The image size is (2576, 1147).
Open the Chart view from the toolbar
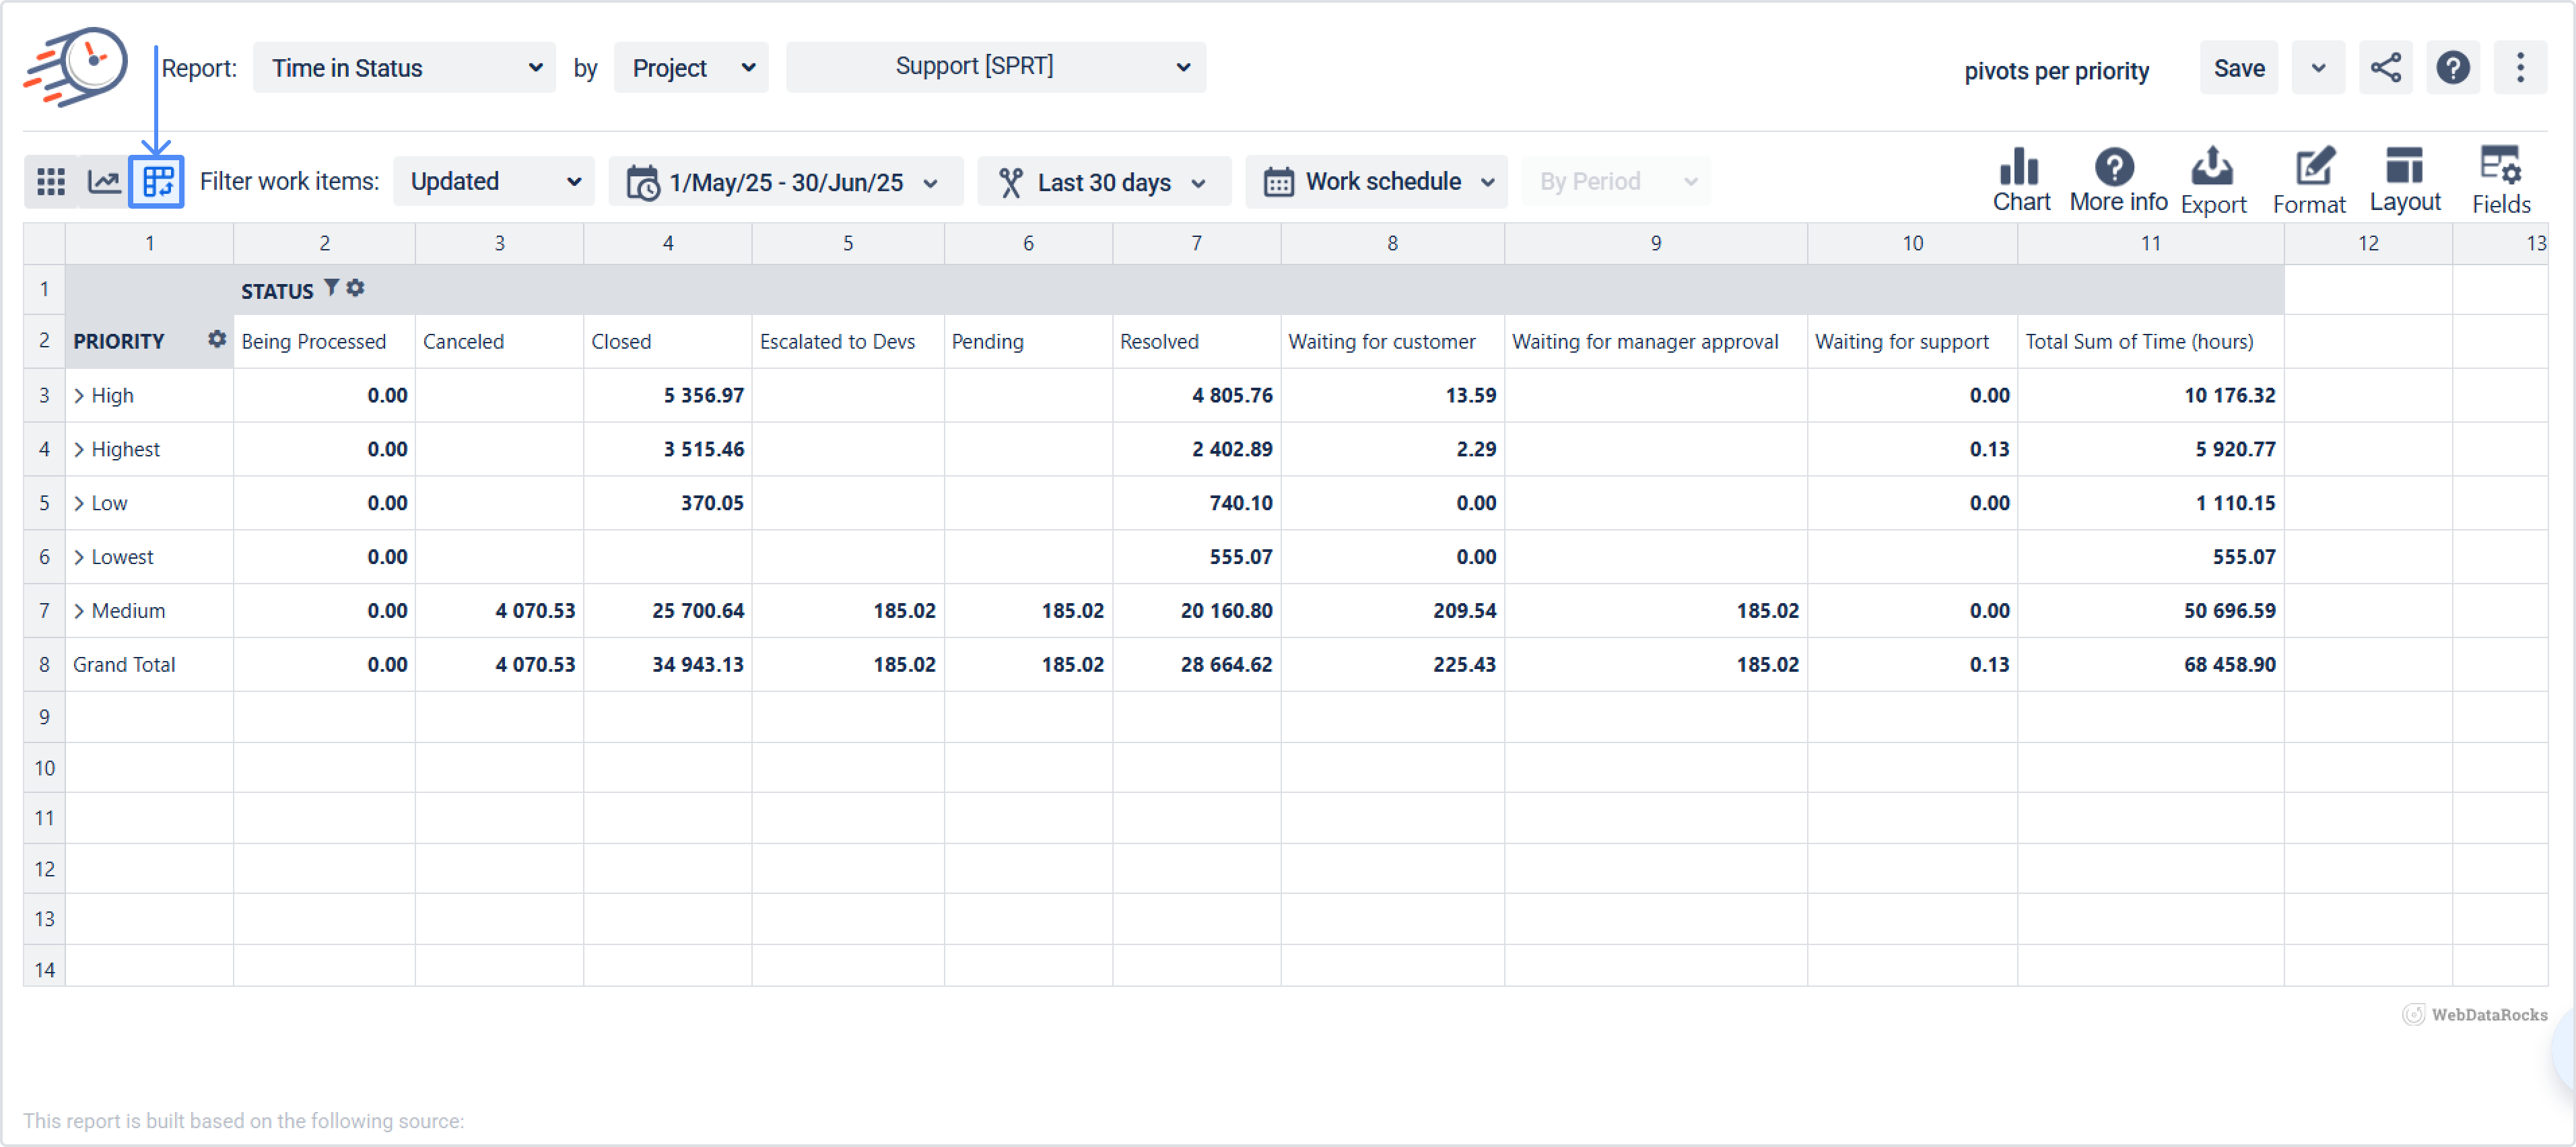2021,180
